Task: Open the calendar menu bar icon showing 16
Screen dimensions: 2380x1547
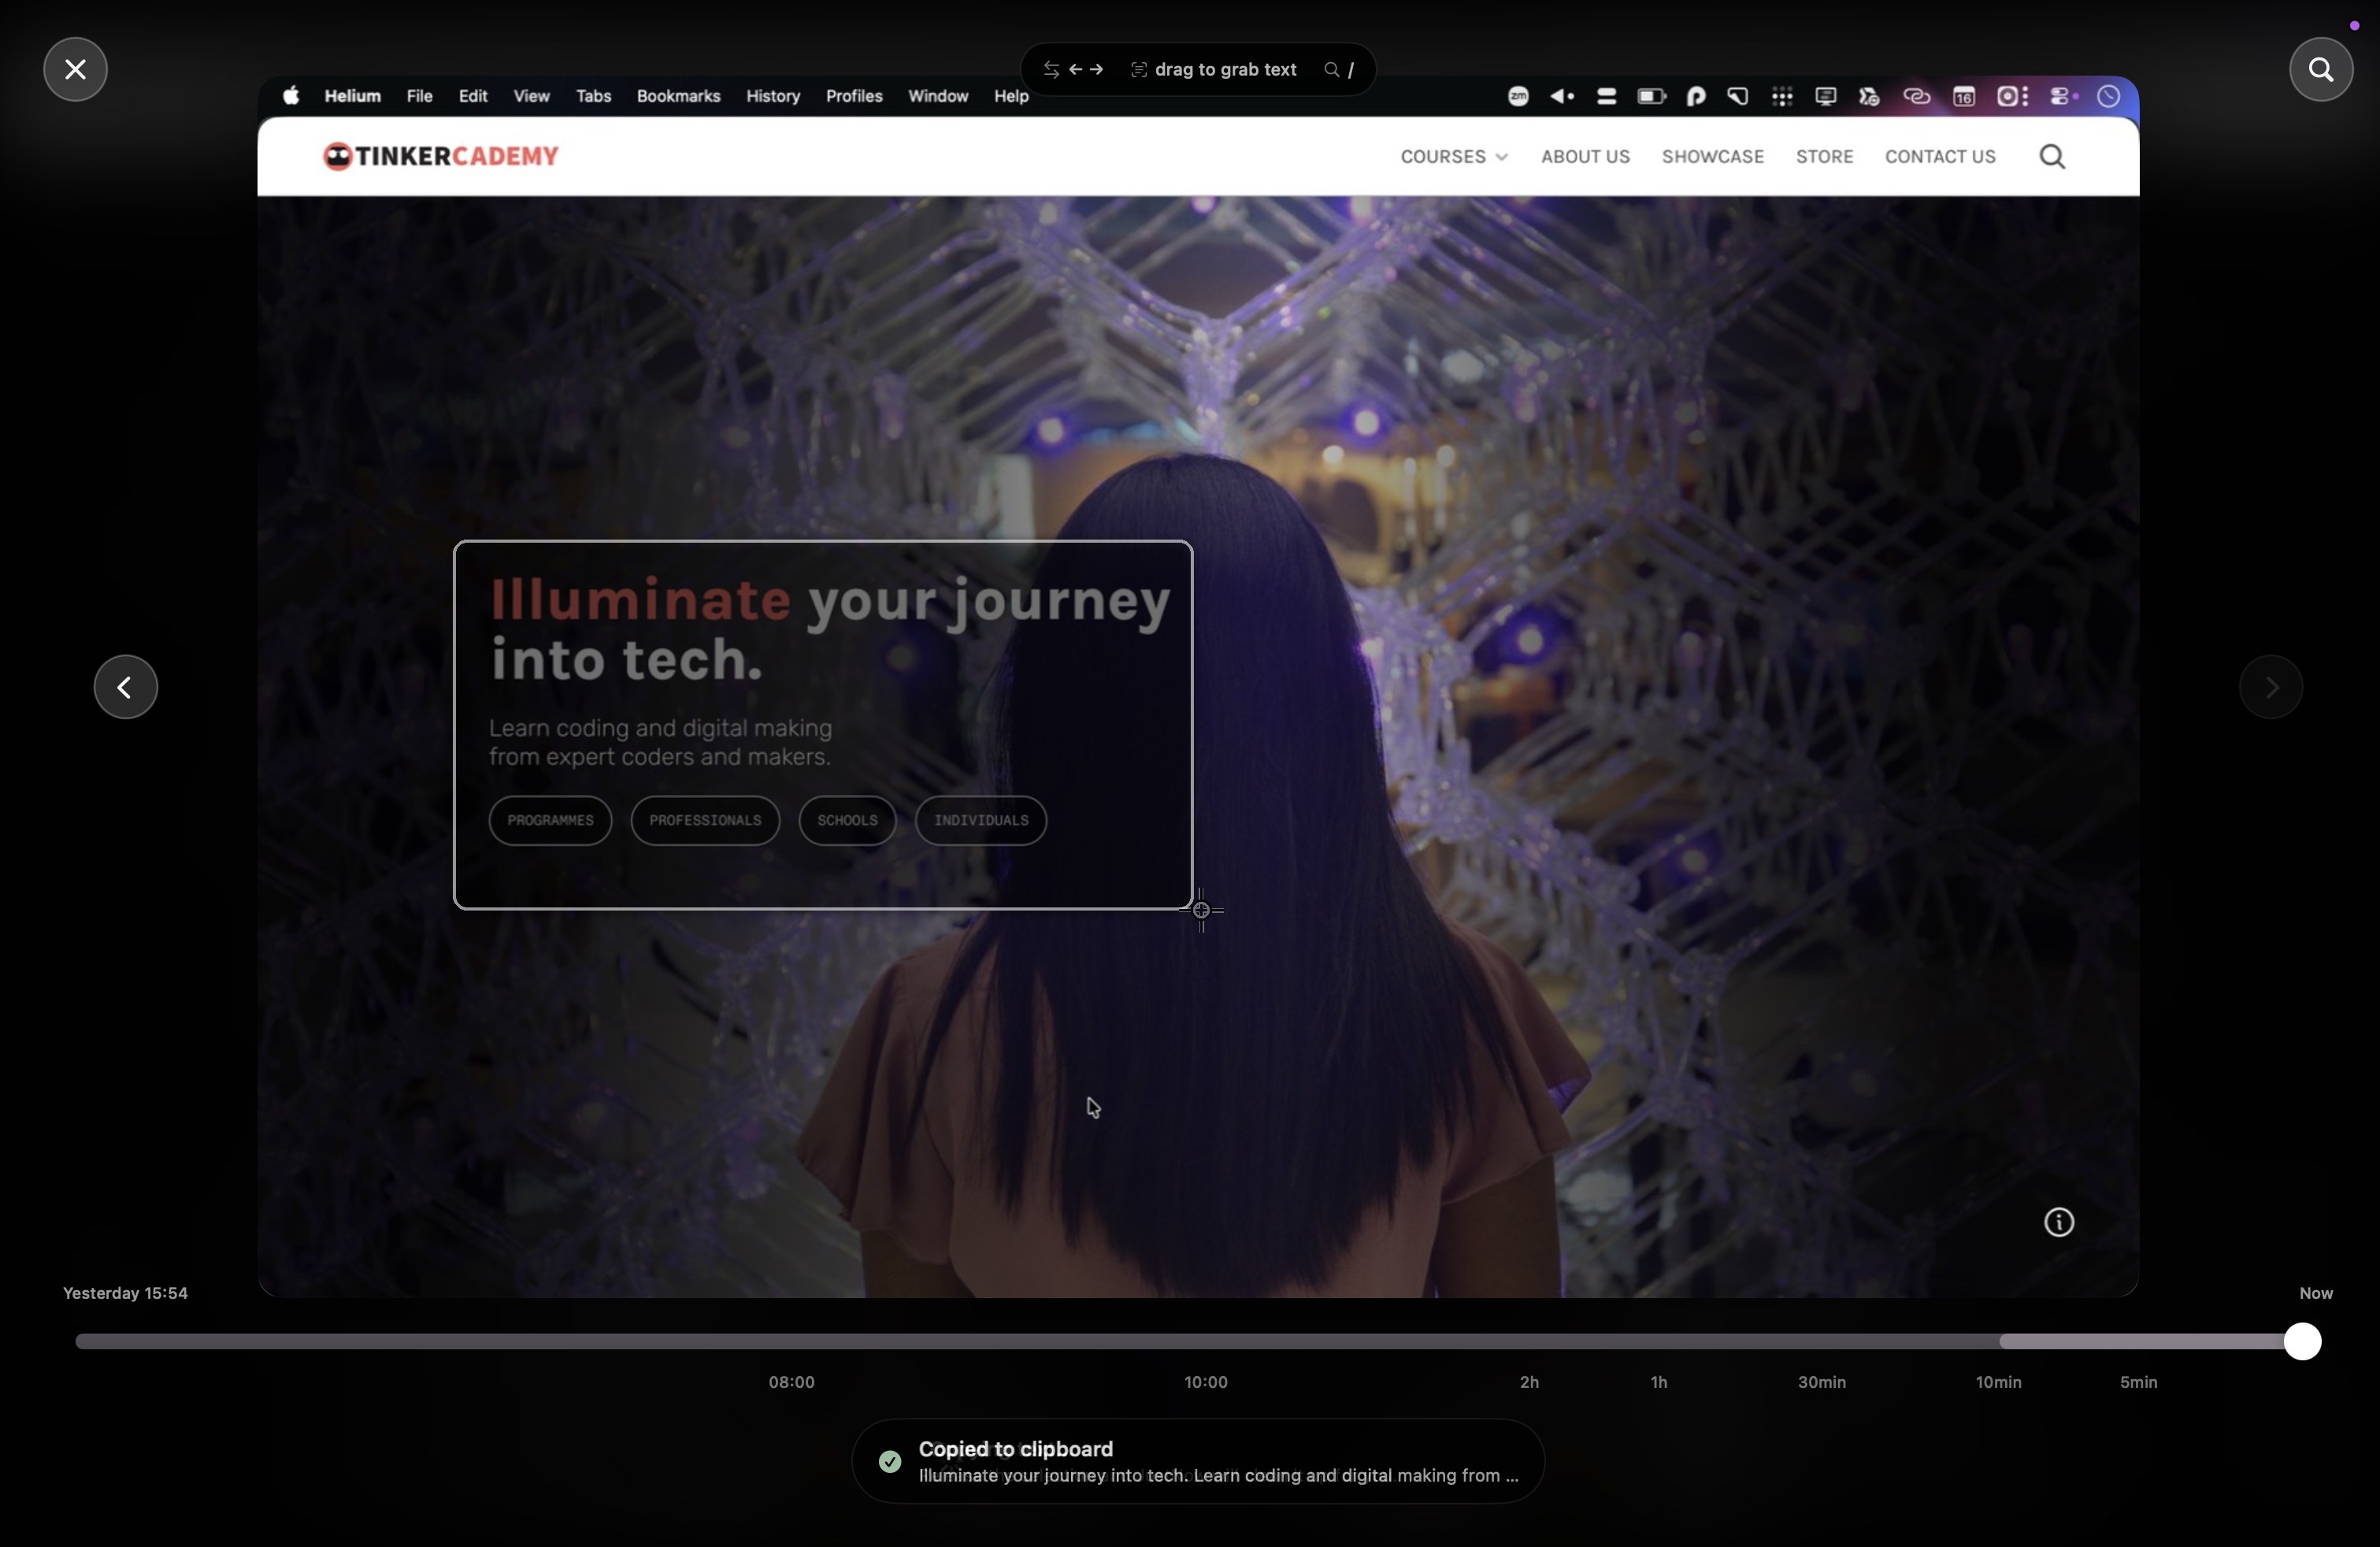Action: [1963, 96]
